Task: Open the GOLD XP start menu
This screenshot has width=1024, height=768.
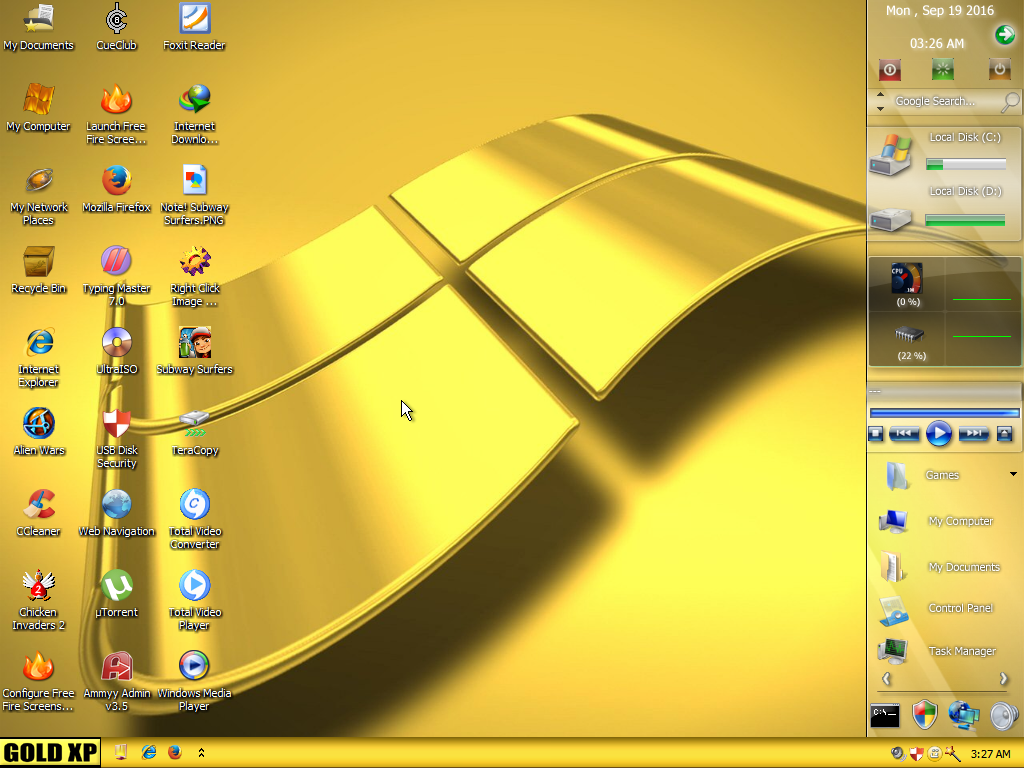Action: 50,752
